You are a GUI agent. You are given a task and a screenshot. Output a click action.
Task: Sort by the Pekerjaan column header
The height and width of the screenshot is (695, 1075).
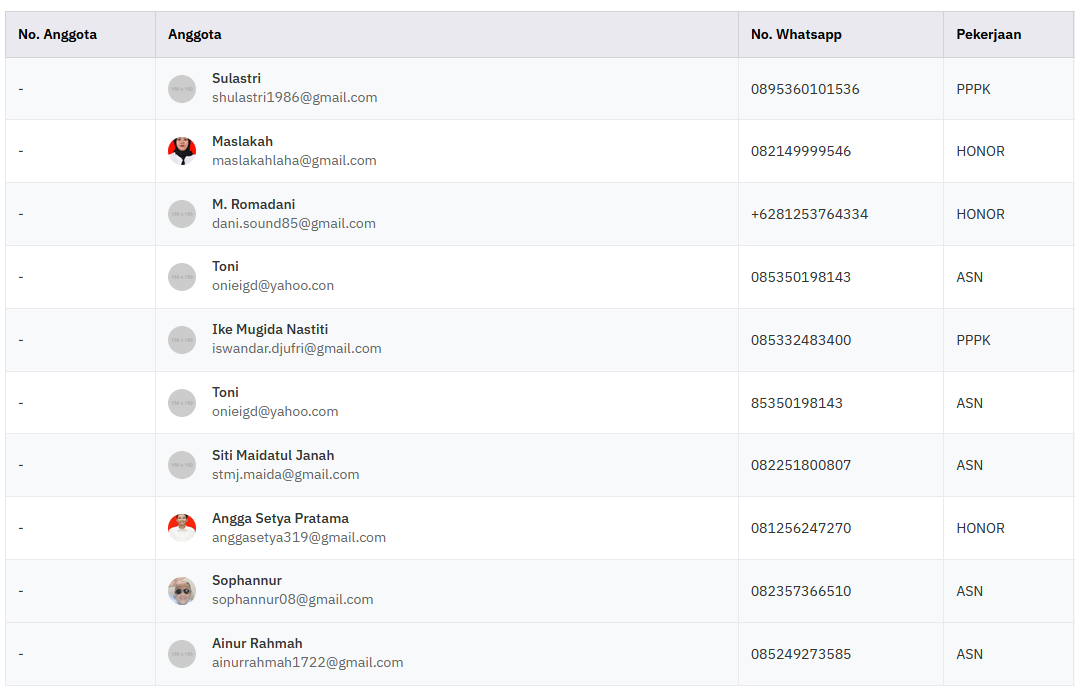(988, 34)
